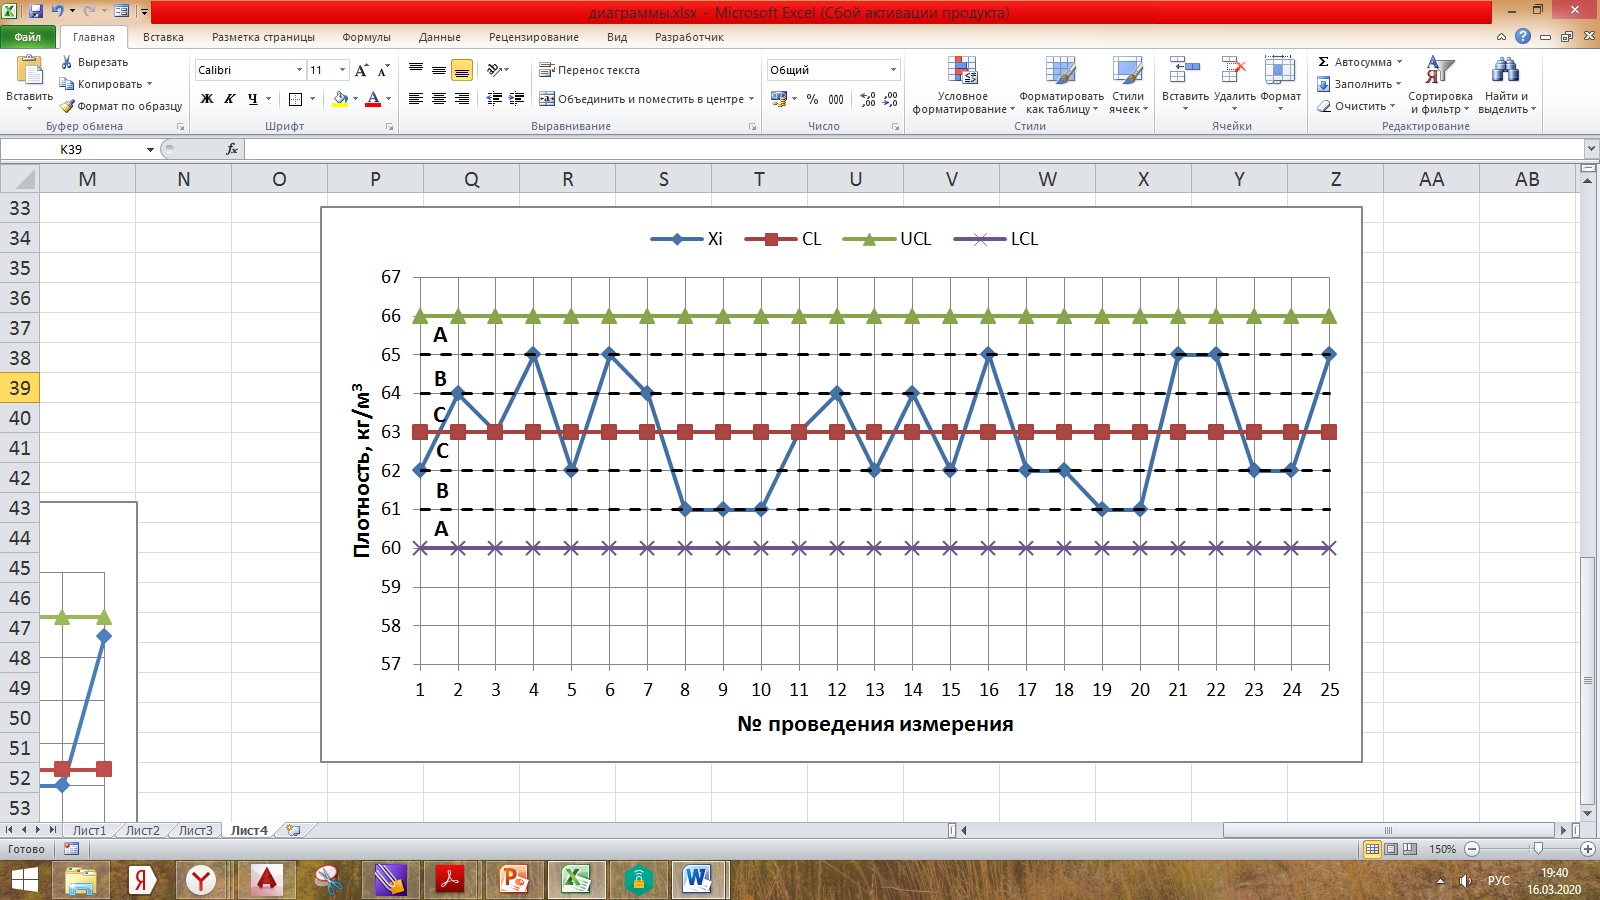1600x900 pixels.
Task: Switch to the Формулы ribbon tab
Action: pyautogui.click(x=366, y=37)
